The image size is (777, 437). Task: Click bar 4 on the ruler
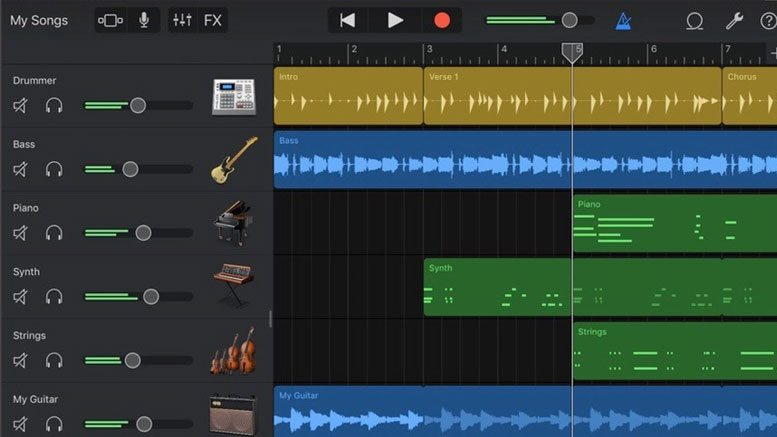click(504, 49)
